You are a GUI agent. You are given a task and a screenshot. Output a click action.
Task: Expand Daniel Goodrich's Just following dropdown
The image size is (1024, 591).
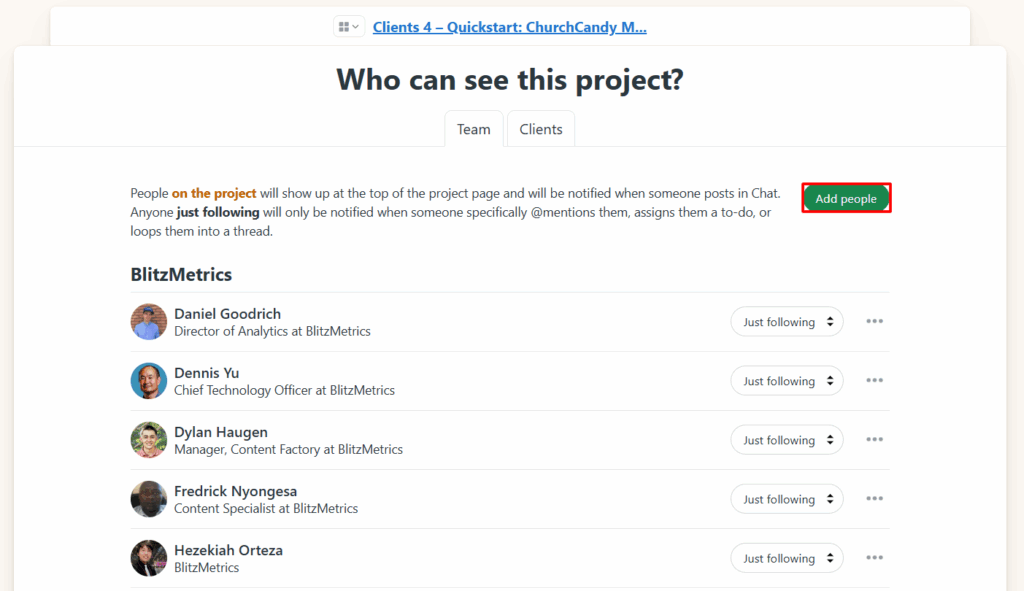(x=787, y=322)
